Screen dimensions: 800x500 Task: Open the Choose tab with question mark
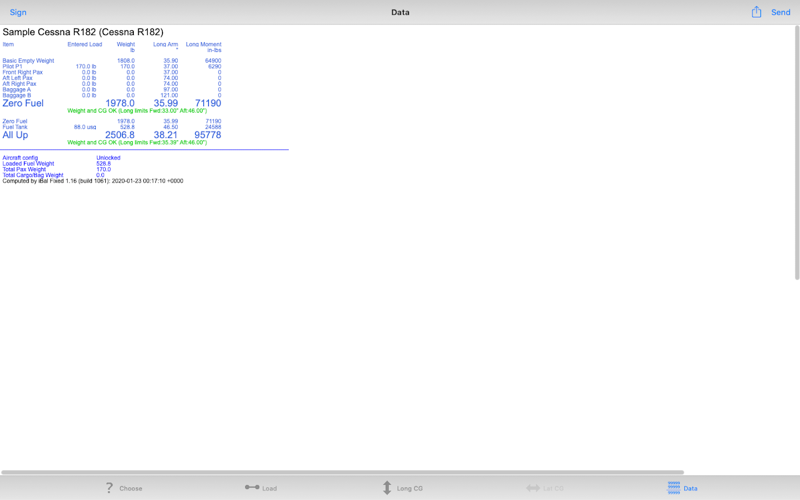click(123, 488)
